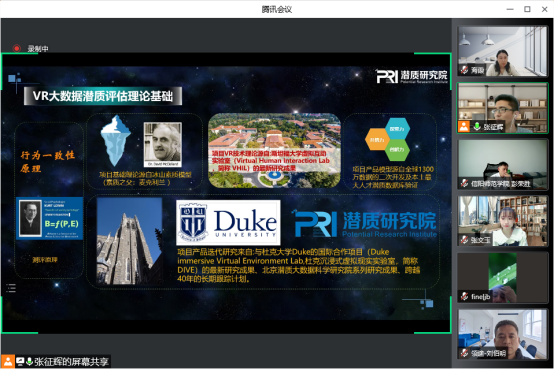
Task: Maximize the 腾讯会议 window
Action: coord(527,9)
